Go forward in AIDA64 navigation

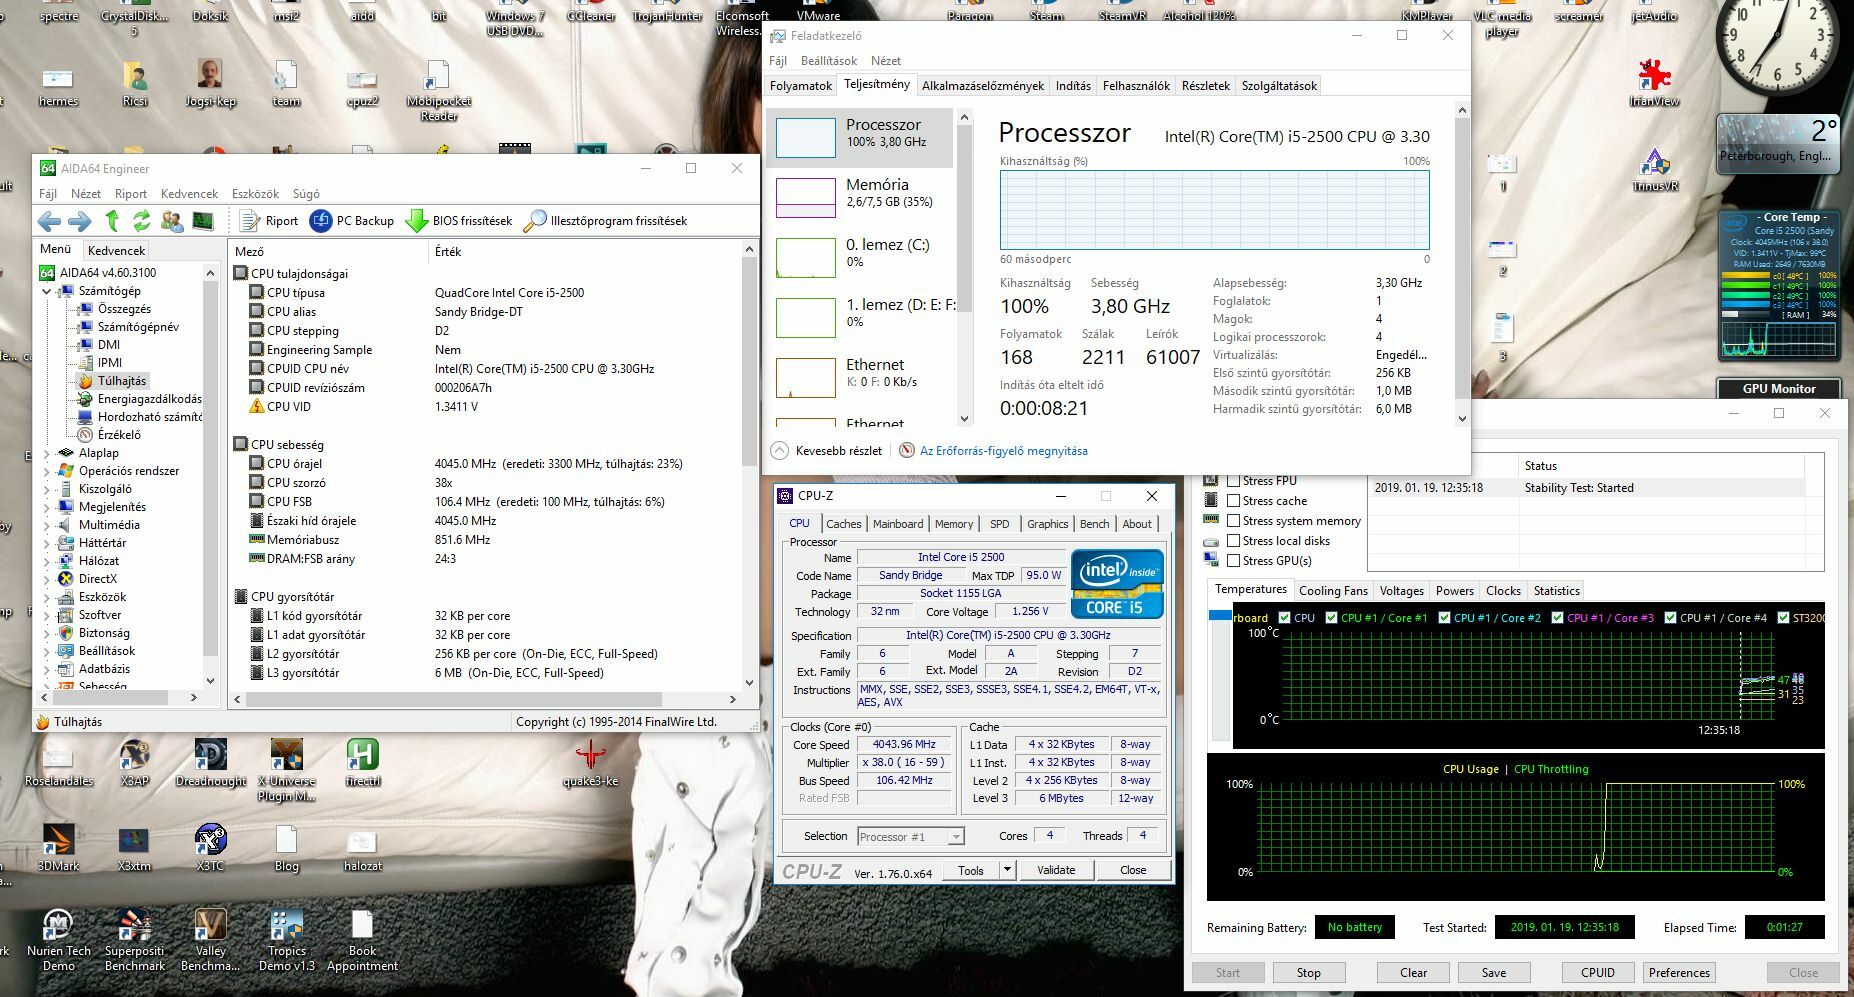click(x=79, y=221)
